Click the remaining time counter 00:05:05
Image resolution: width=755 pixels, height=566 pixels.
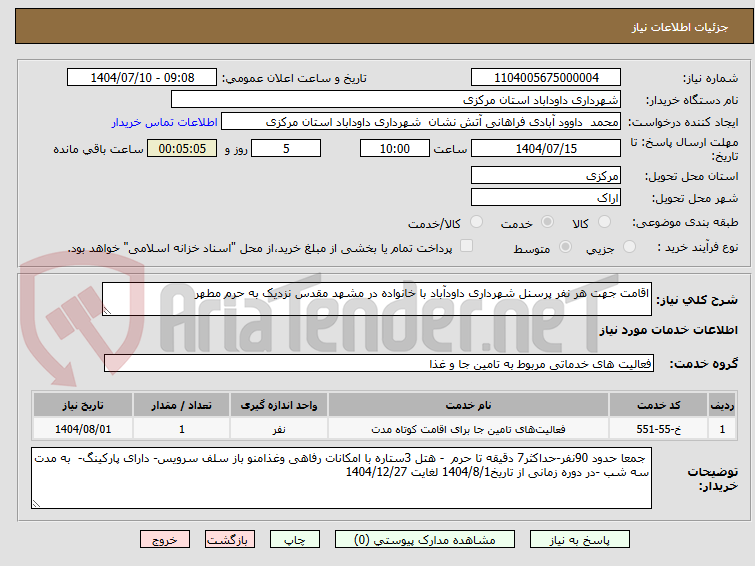coord(182,148)
